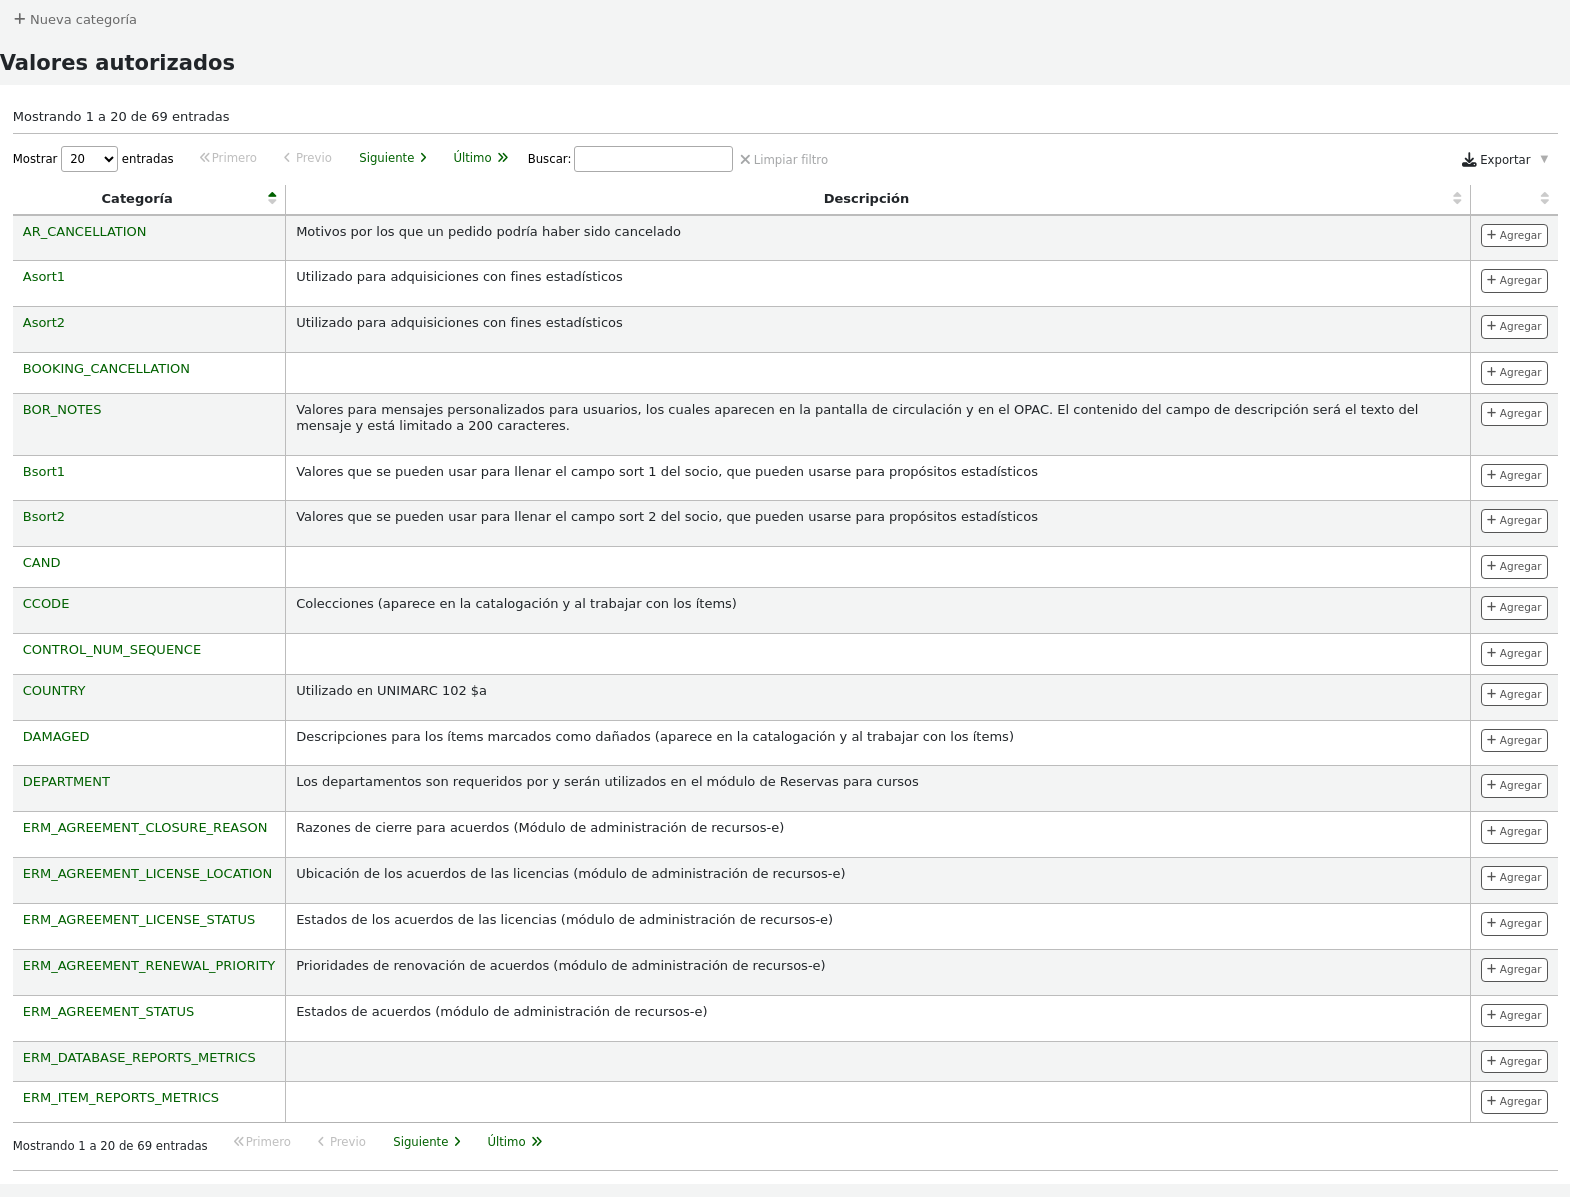Open the COUNTRY category link
This screenshot has width=1570, height=1197.
[x=54, y=691]
